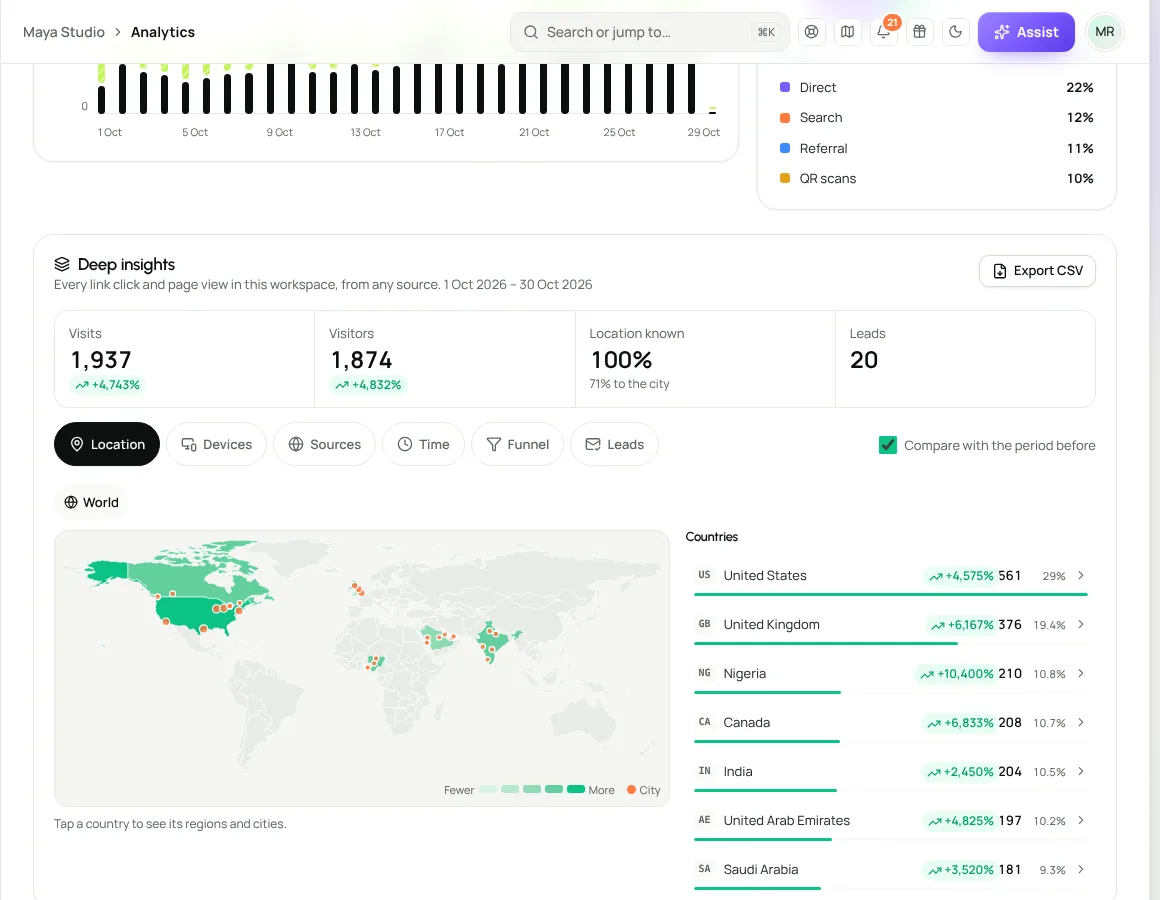The image size is (1160, 900).
Task: Click the Location known 100% value
Action: click(x=621, y=359)
